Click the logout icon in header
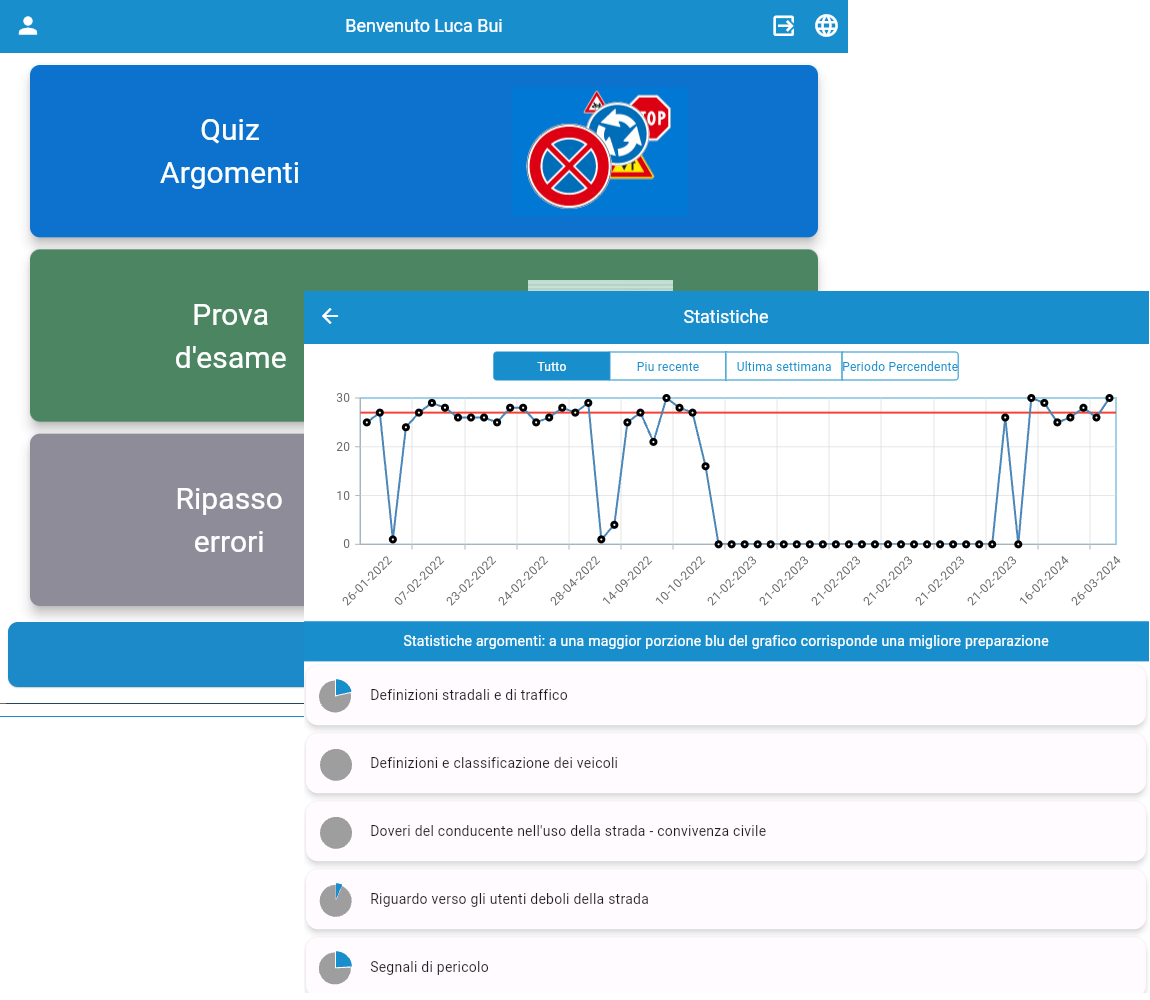 [784, 26]
